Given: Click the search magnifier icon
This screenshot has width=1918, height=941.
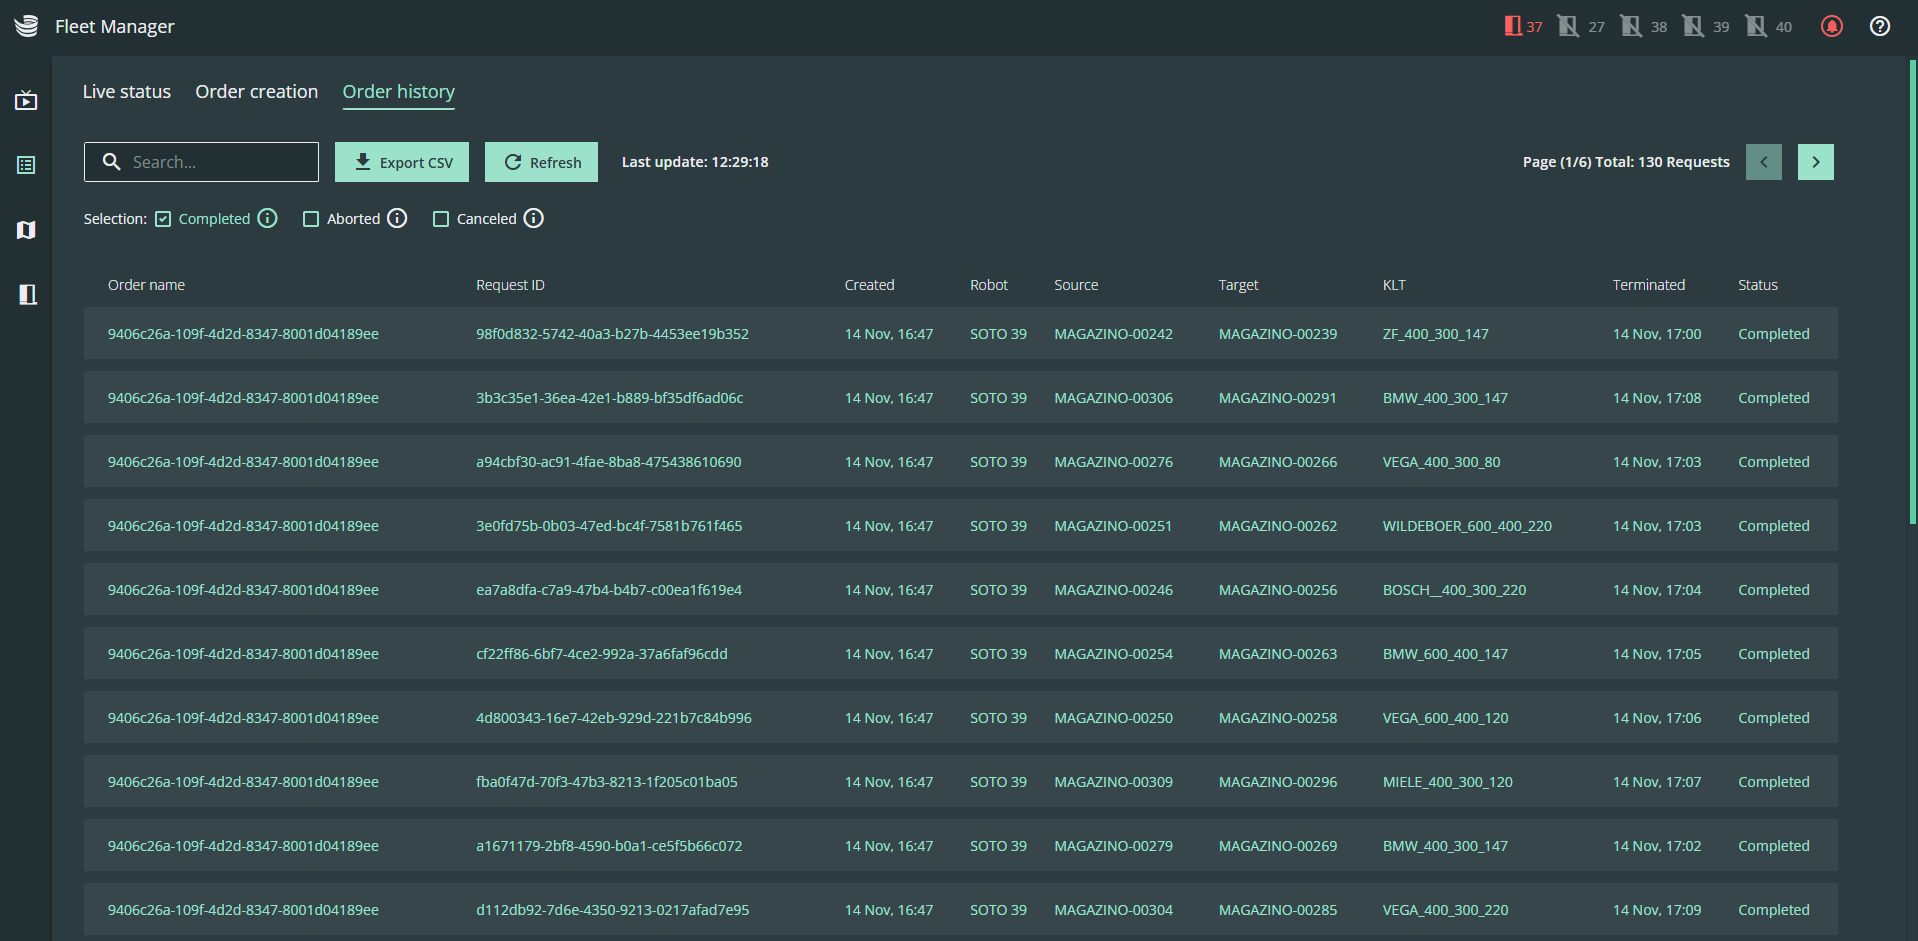Looking at the screenshot, I should pos(112,161).
